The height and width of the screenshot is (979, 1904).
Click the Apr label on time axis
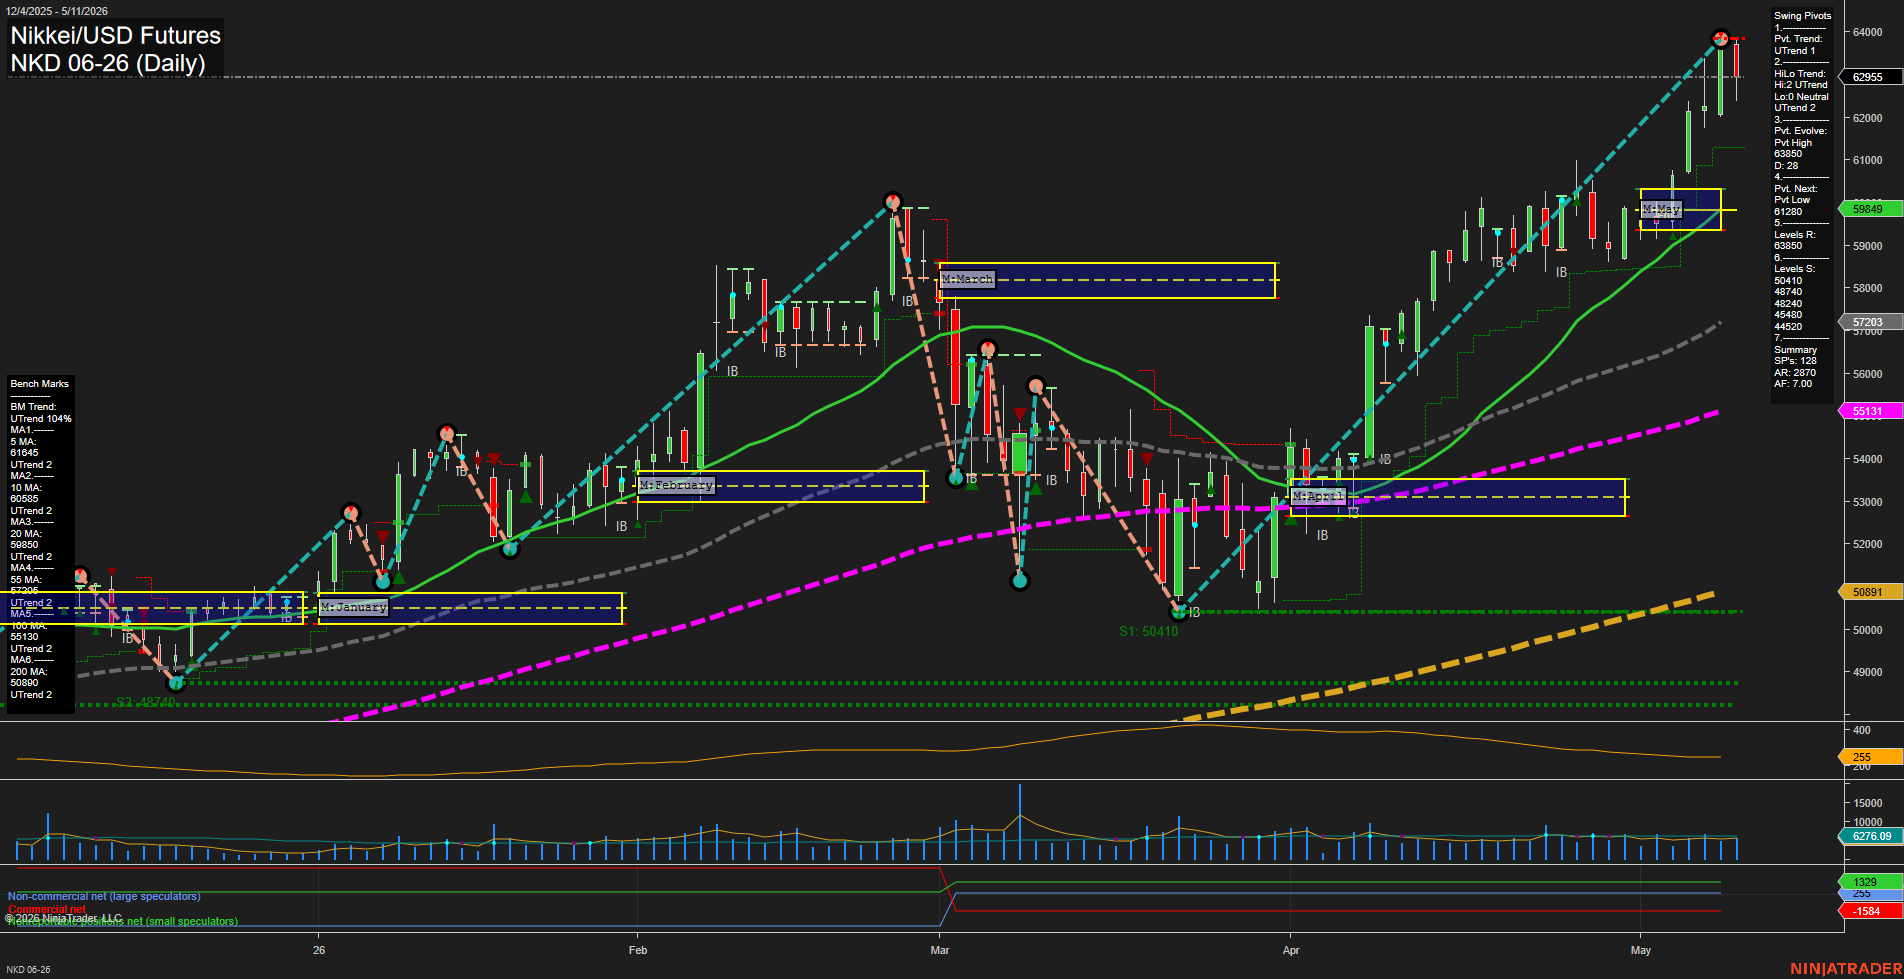(x=1291, y=950)
